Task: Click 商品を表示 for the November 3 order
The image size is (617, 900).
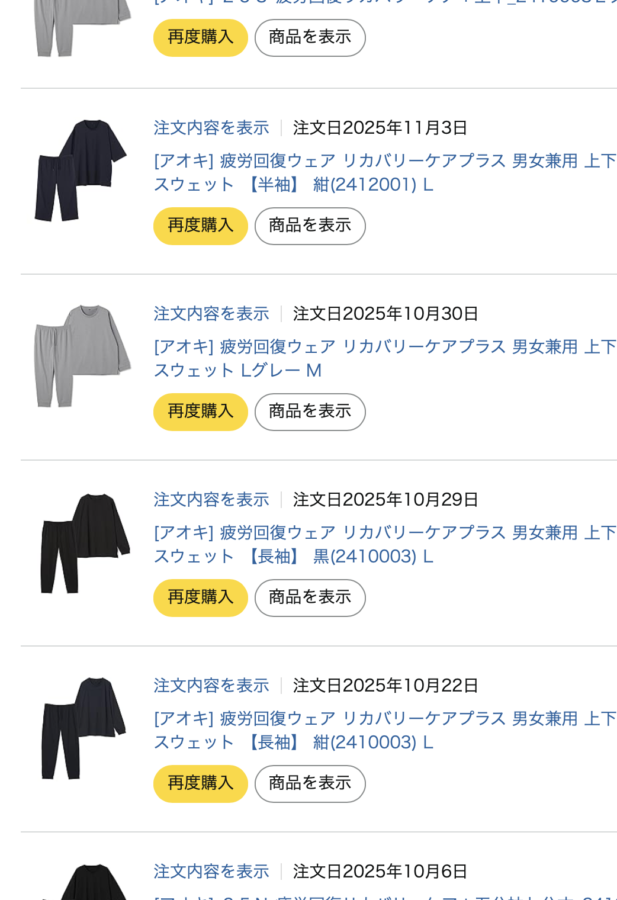Action: (309, 226)
